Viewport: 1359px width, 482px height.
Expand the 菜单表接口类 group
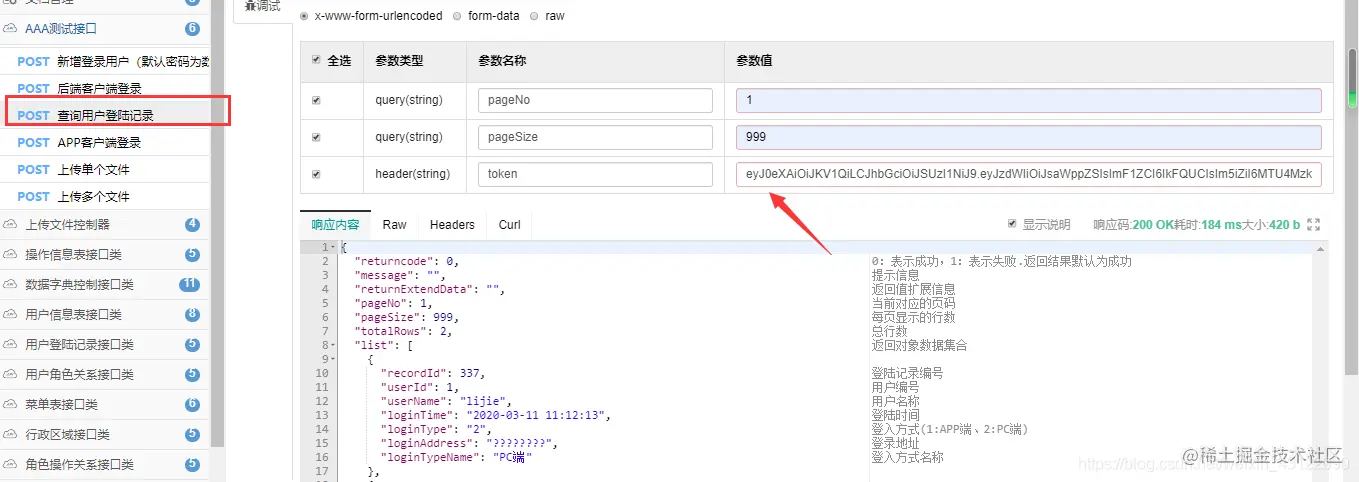coord(105,405)
